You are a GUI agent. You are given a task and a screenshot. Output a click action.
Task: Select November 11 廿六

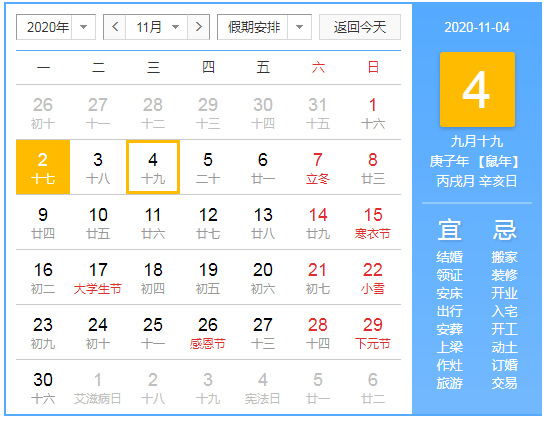(153, 222)
